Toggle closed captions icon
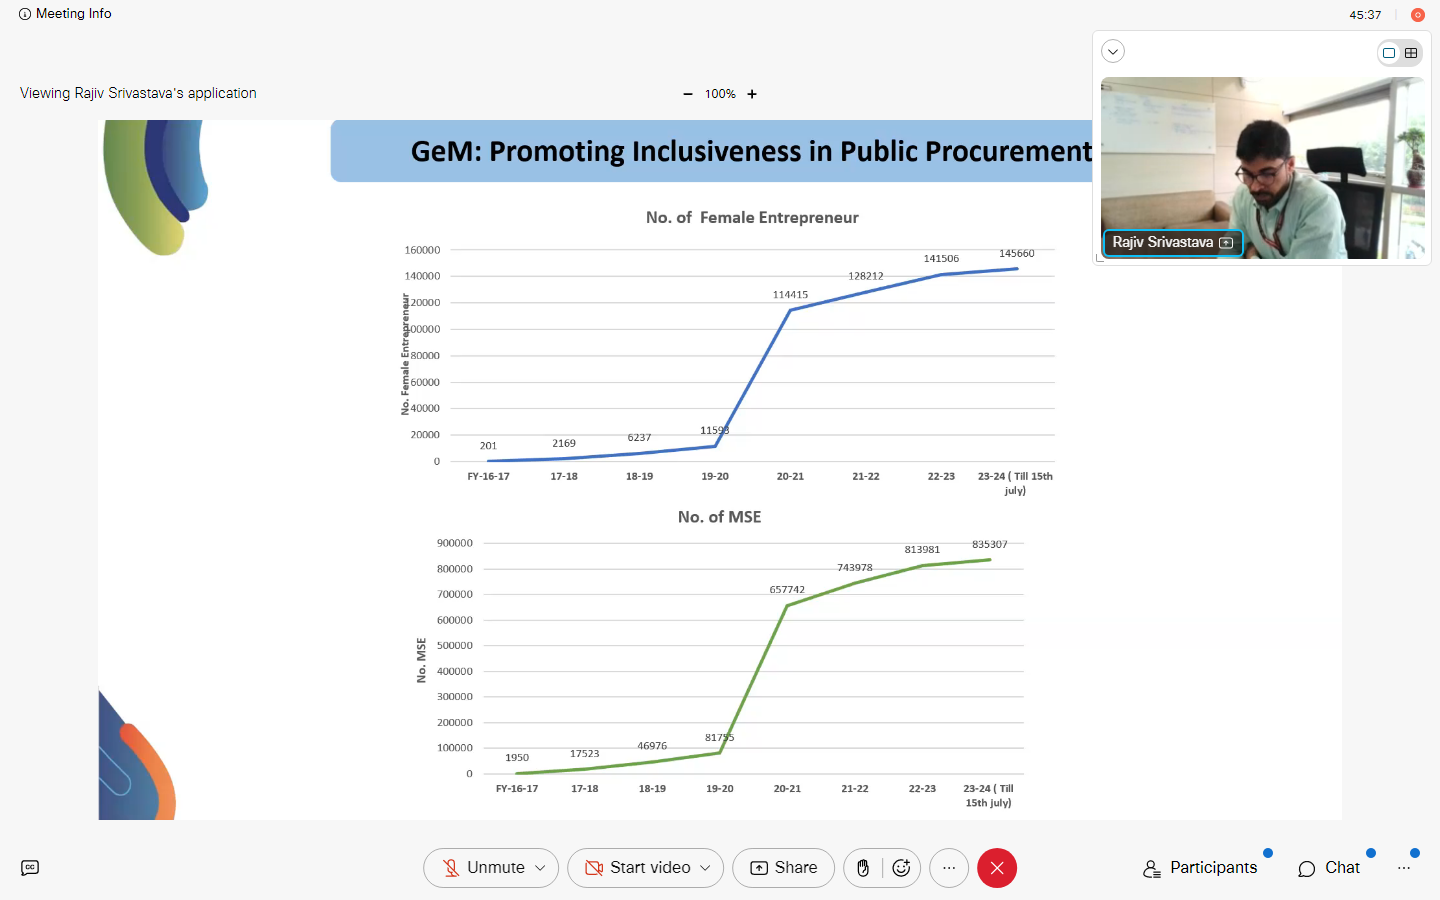 pyautogui.click(x=30, y=868)
